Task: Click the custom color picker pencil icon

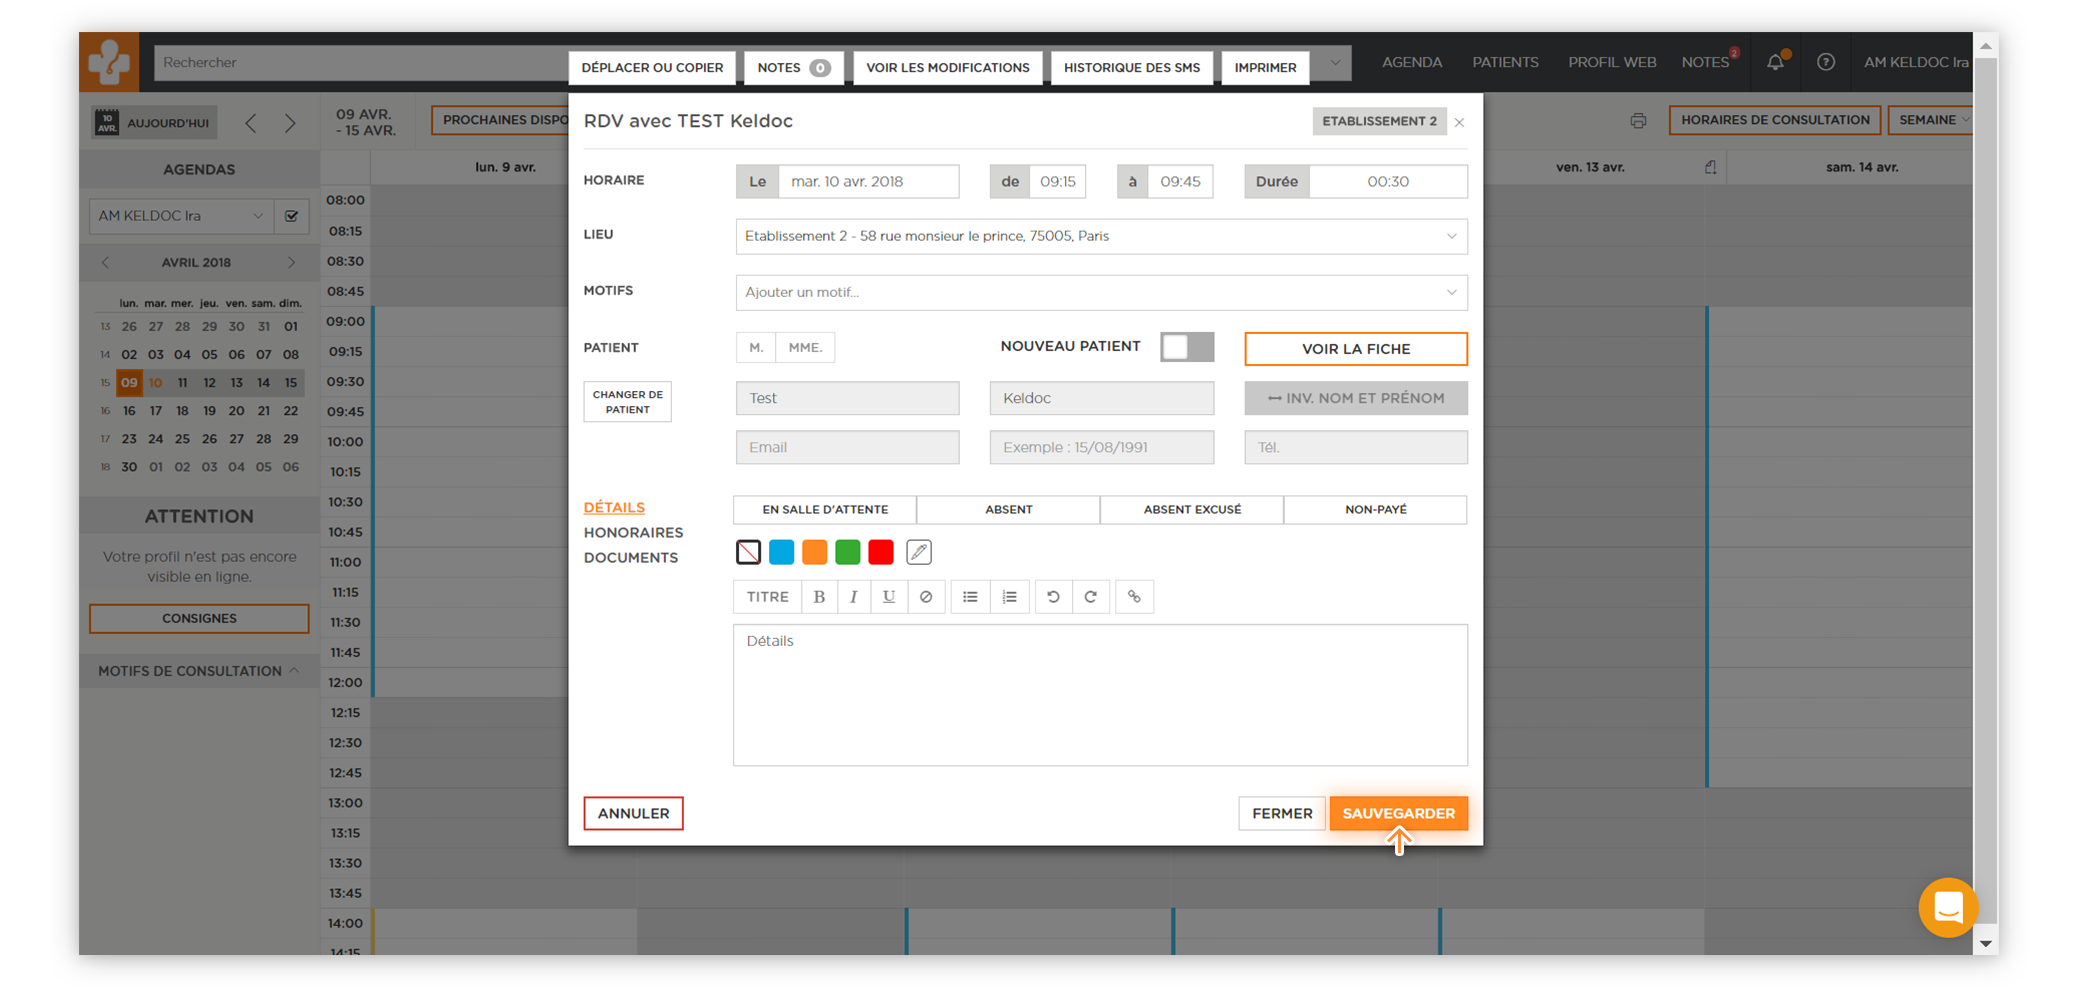Action: (x=918, y=552)
